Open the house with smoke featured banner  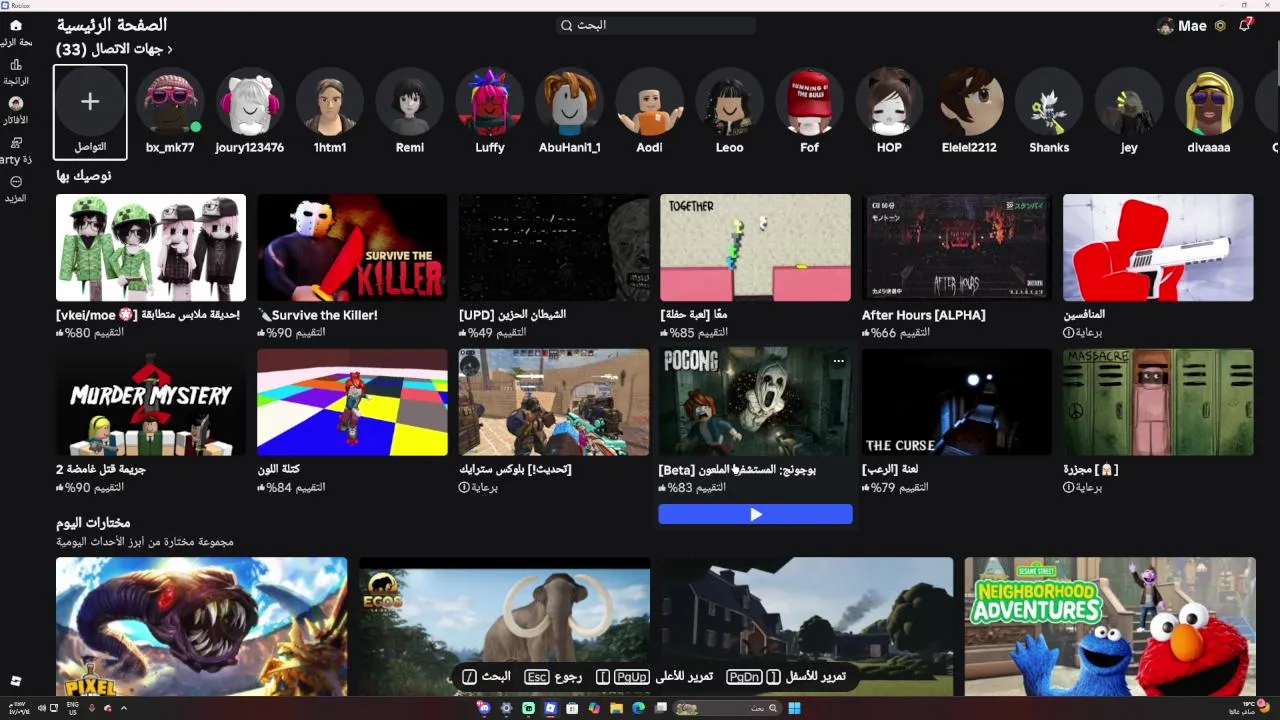pos(807,627)
